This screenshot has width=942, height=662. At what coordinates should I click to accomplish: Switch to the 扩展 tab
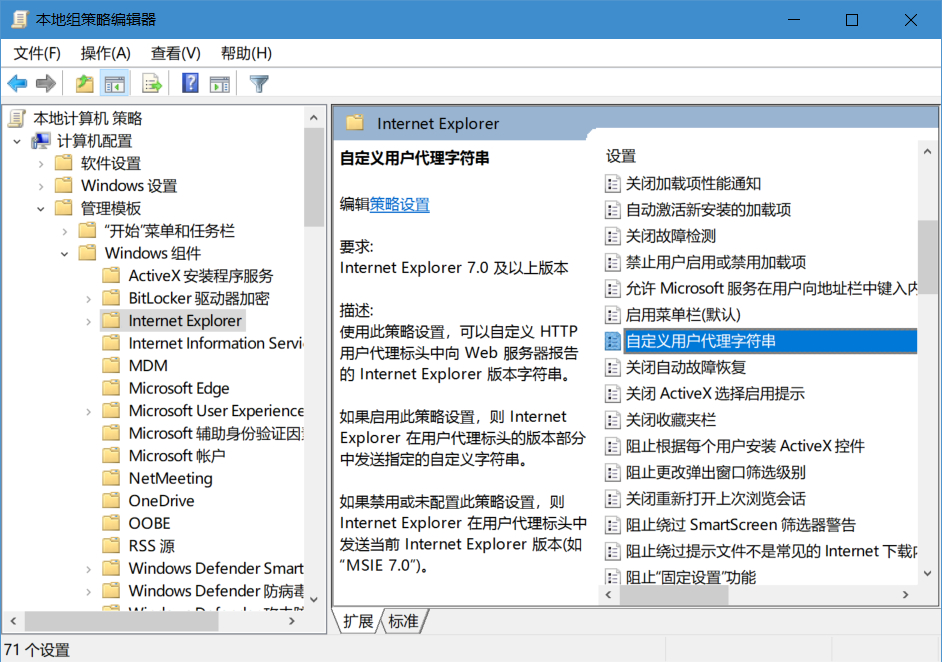click(356, 620)
